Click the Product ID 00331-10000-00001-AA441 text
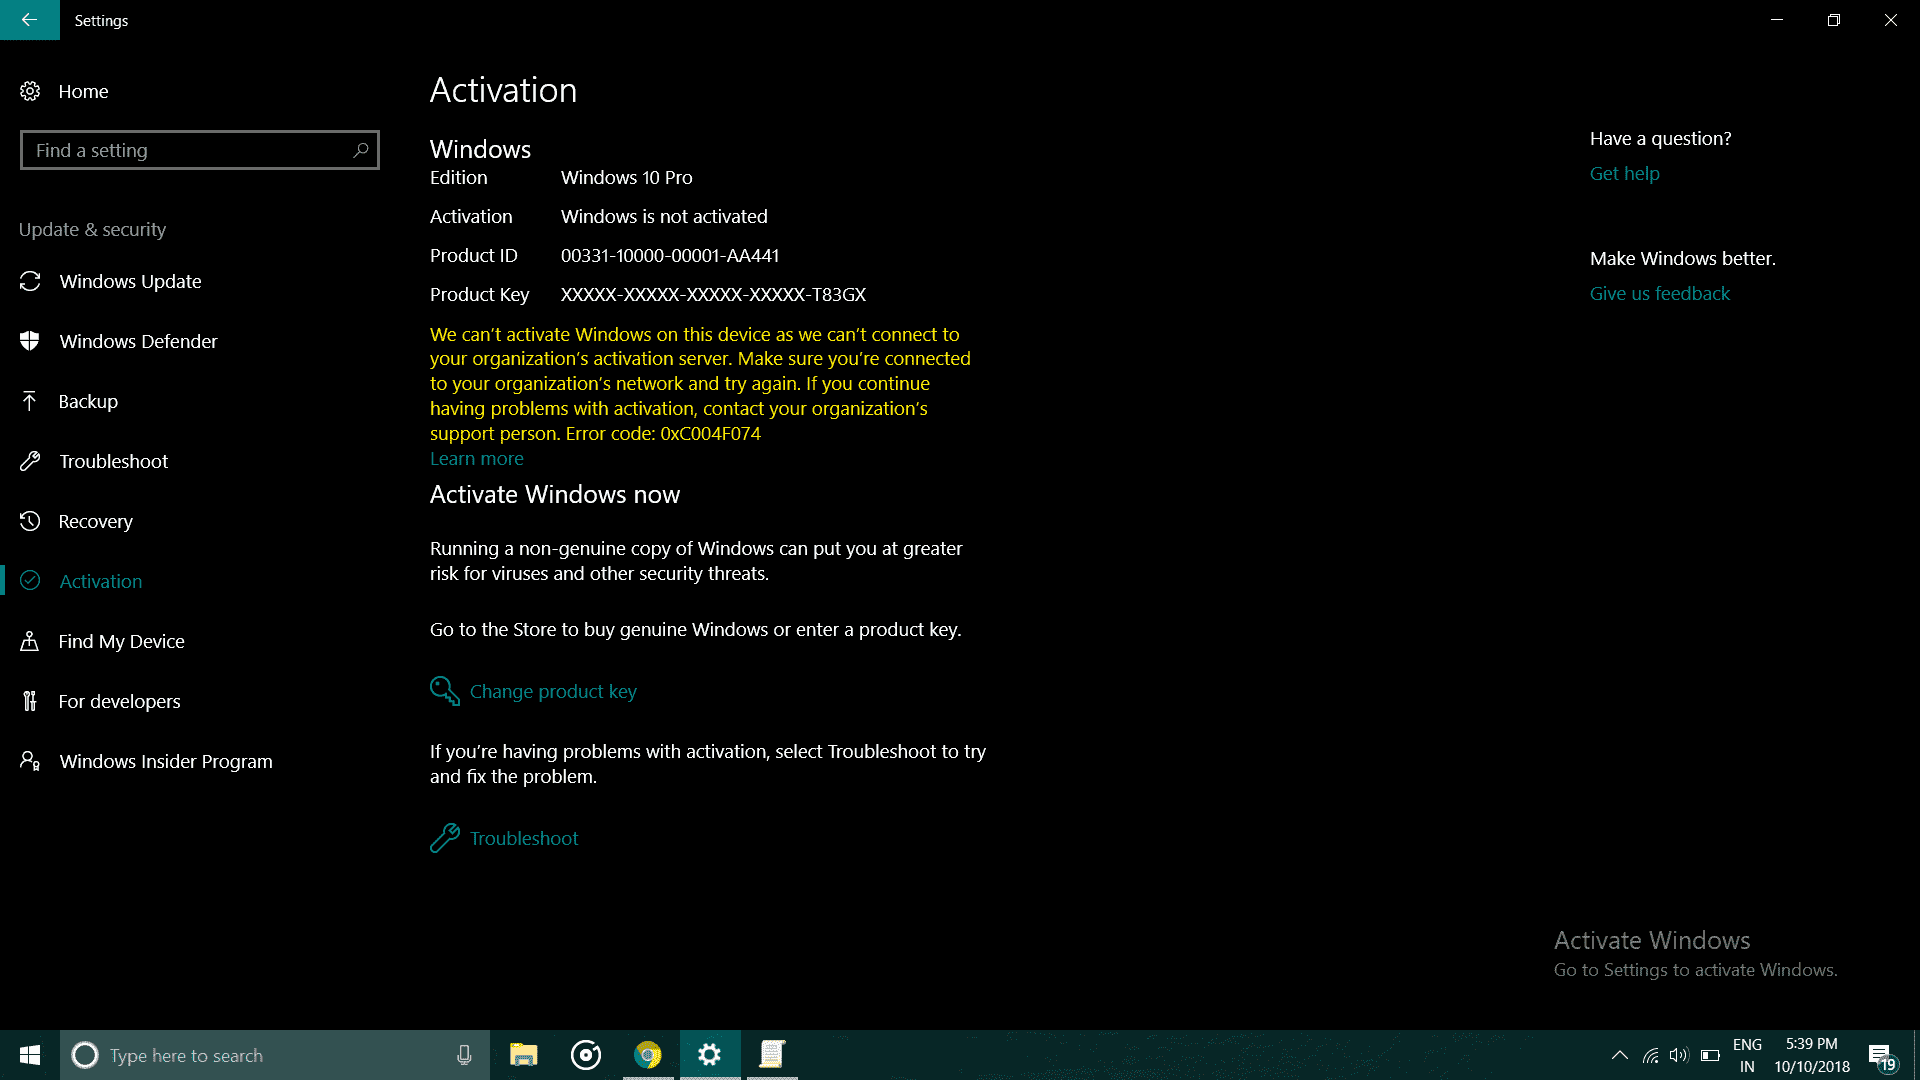1920x1080 pixels. [669, 255]
